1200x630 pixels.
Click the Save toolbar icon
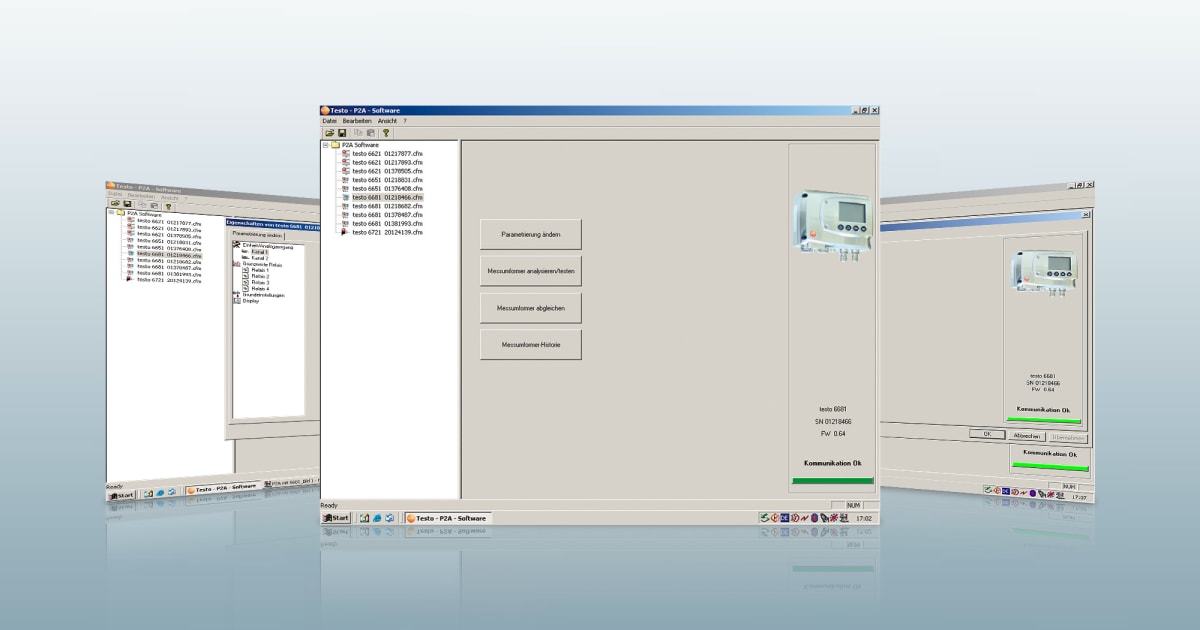(x=341, y=133)
